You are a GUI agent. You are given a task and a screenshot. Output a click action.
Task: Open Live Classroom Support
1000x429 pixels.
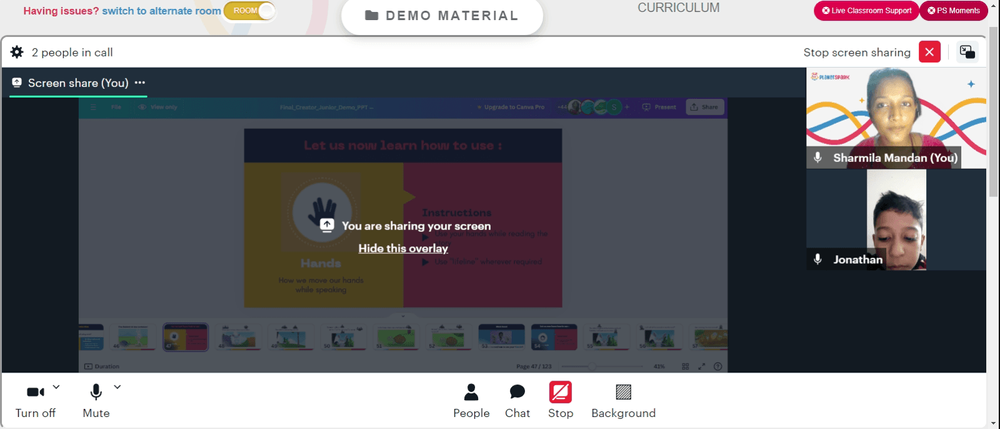point(866,11)
